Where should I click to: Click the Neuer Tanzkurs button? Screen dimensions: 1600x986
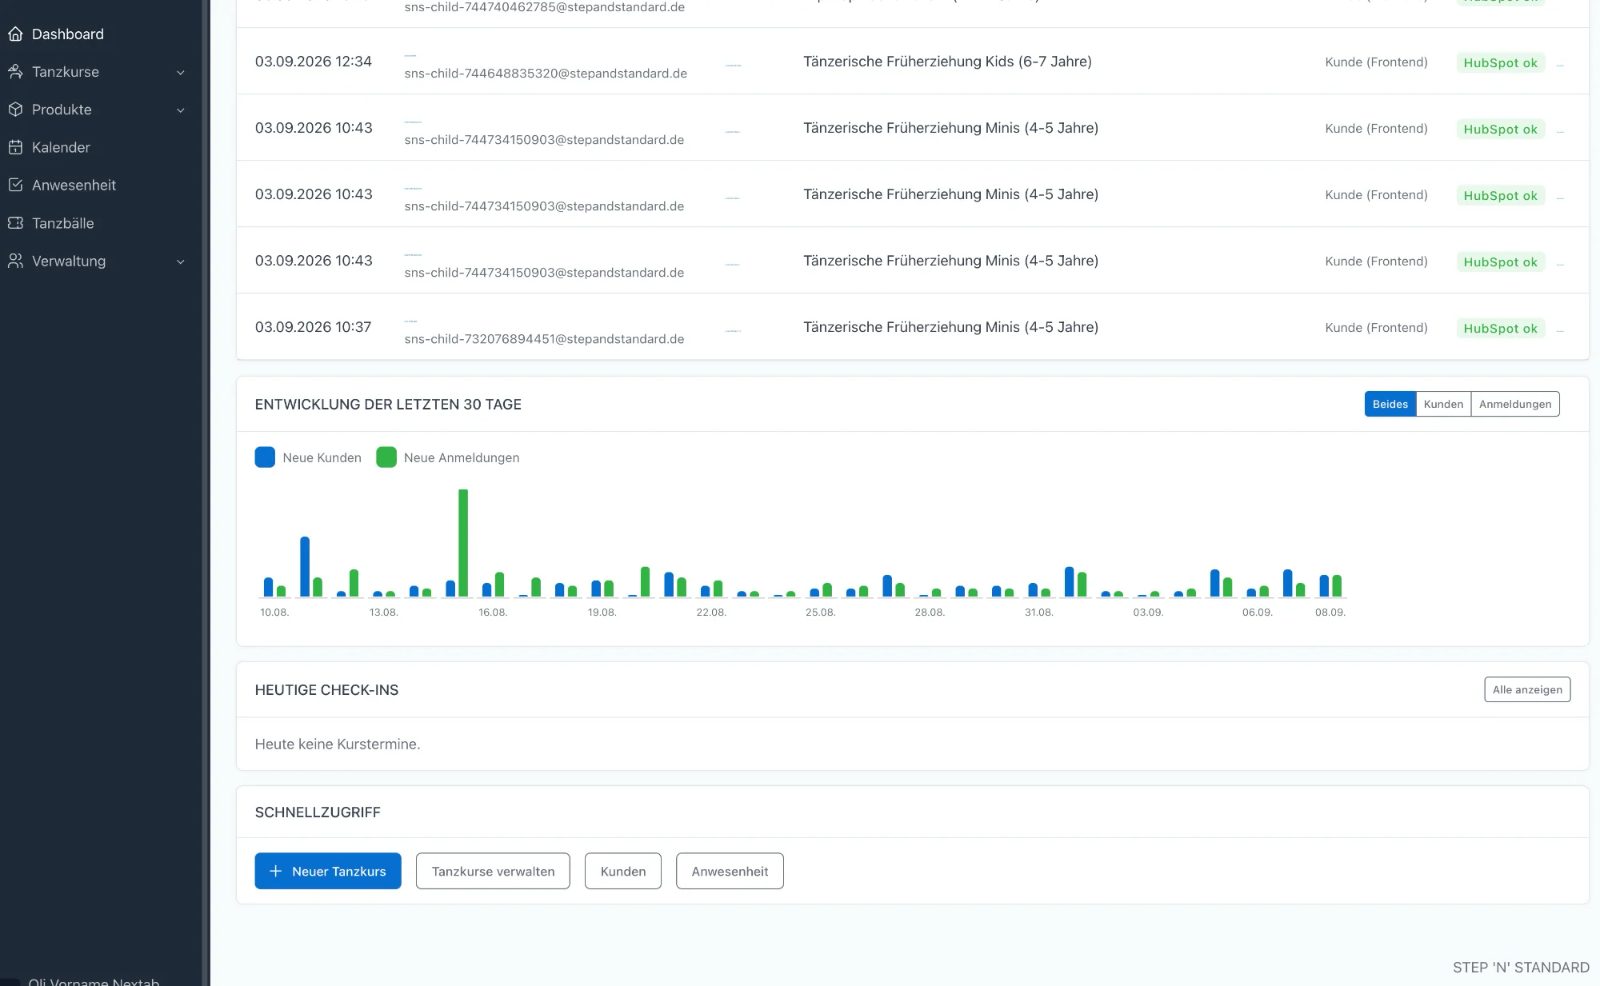[328, 871]
